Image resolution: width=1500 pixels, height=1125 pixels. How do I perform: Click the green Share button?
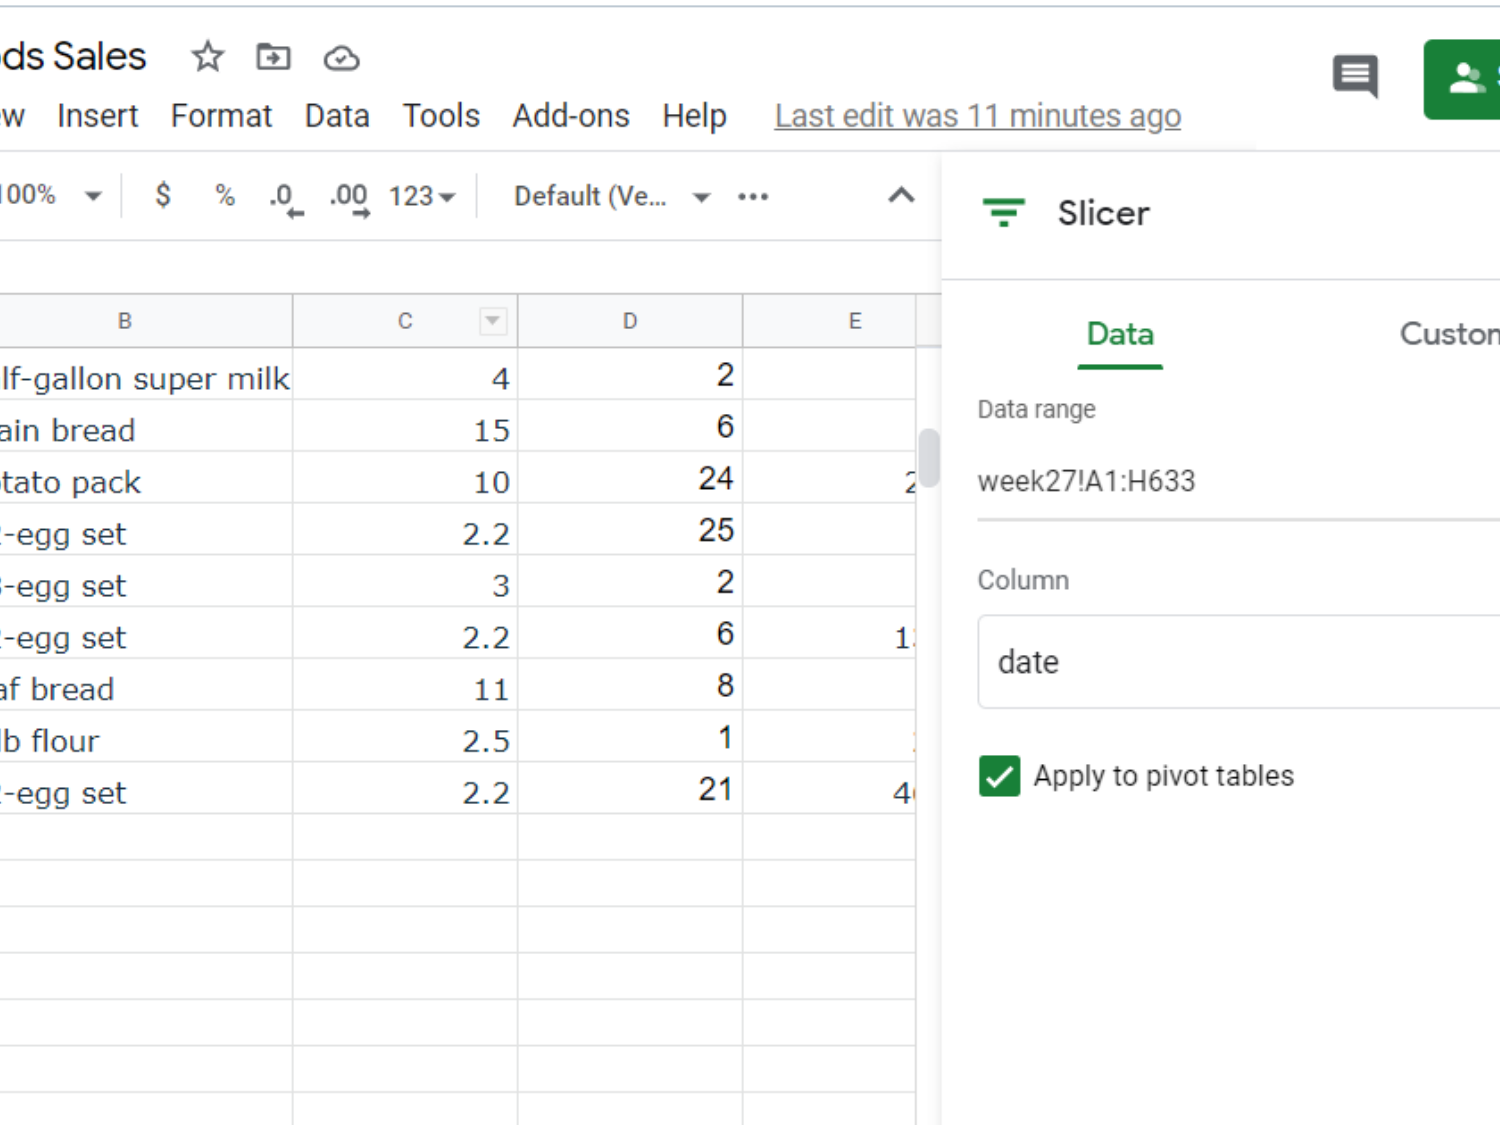click(x=1464, y=79)
